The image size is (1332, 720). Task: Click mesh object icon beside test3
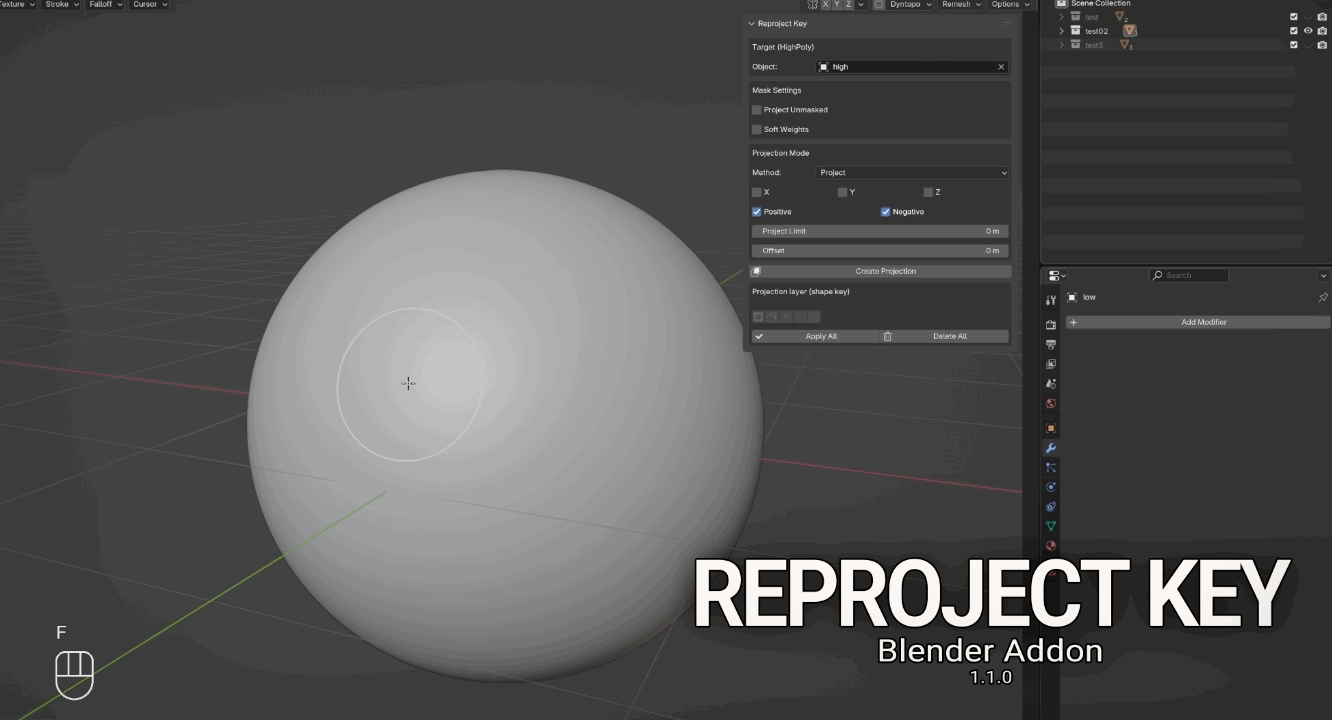(1125, 45)
